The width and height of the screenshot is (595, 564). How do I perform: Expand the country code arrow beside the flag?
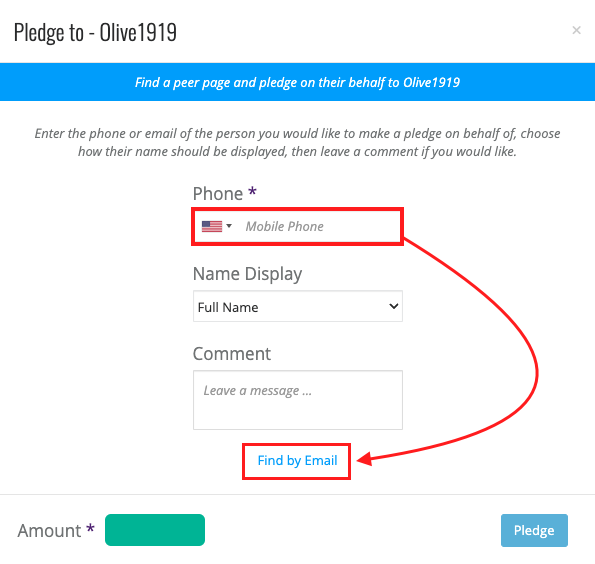[x=229, y=226]
